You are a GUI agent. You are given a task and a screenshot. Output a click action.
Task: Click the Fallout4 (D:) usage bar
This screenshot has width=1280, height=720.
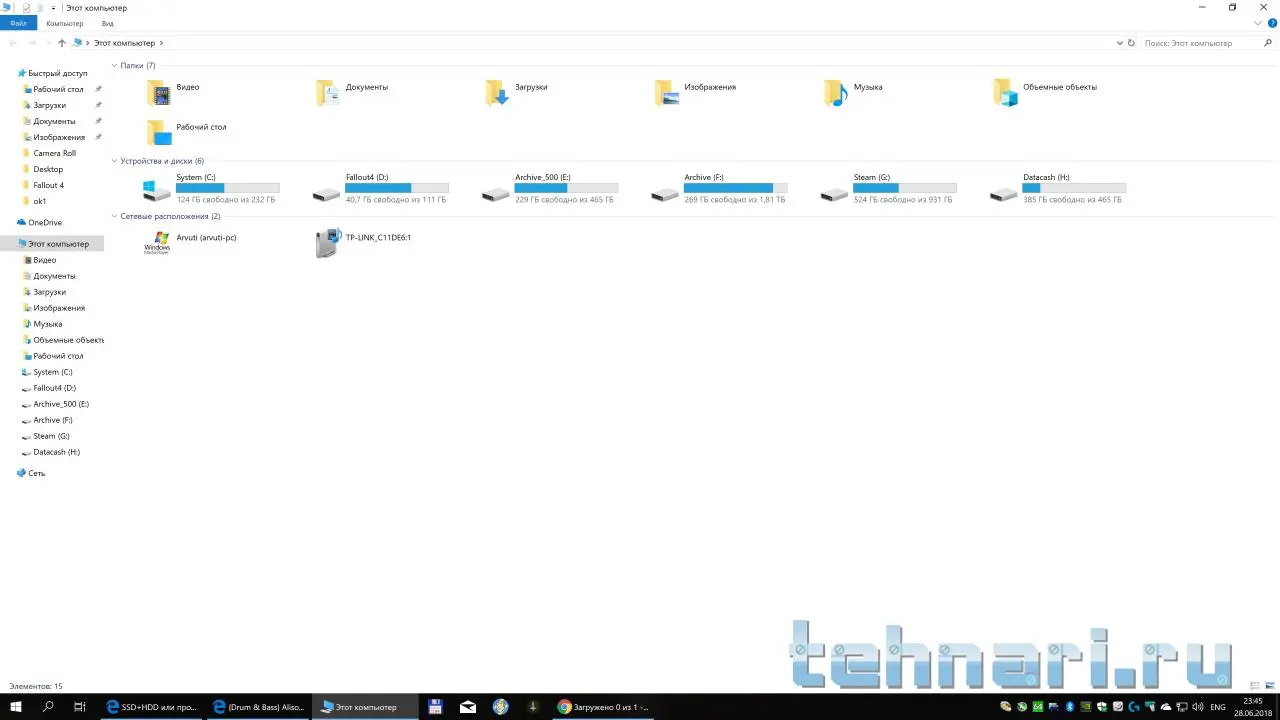tap(397, 188)
